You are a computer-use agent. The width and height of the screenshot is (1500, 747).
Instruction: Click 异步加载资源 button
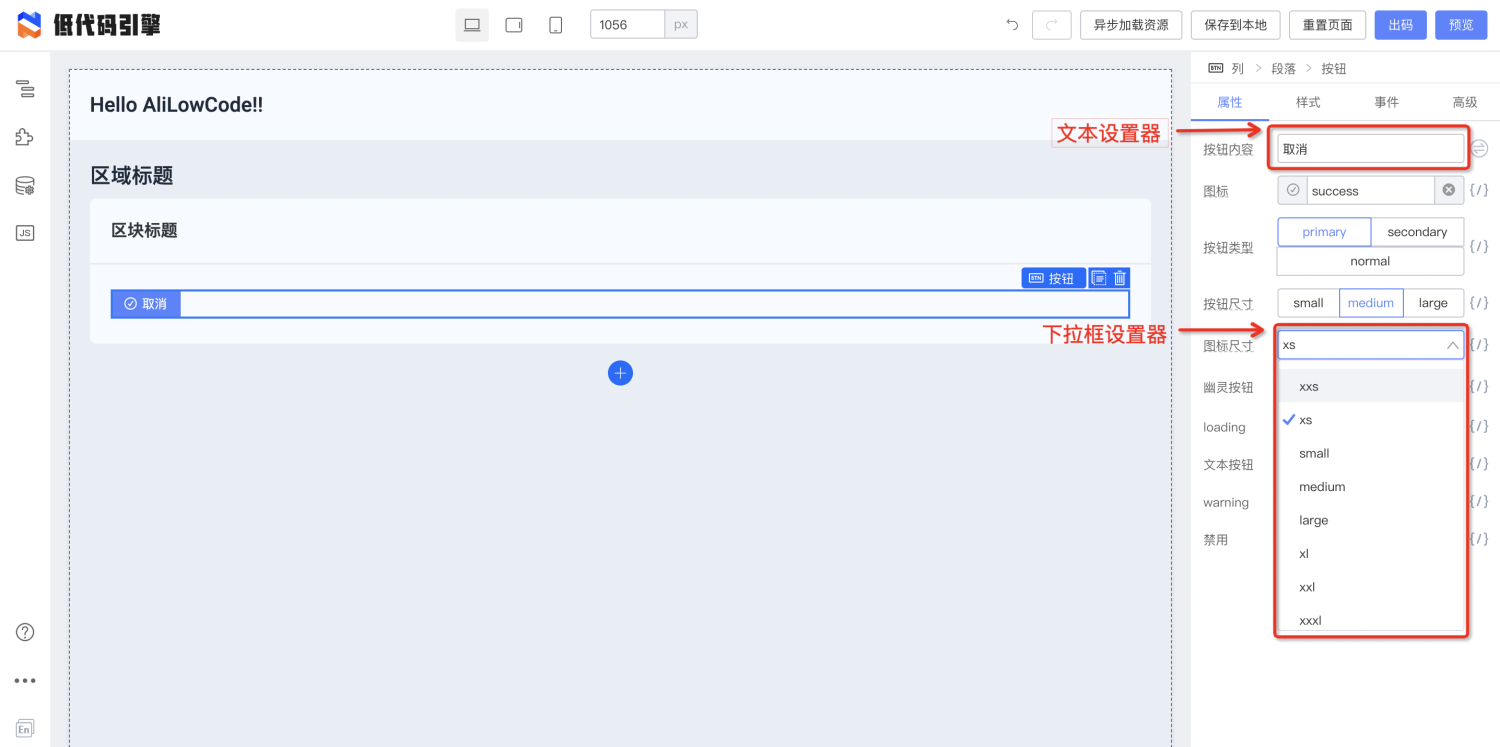click(x=1131, y=25)
